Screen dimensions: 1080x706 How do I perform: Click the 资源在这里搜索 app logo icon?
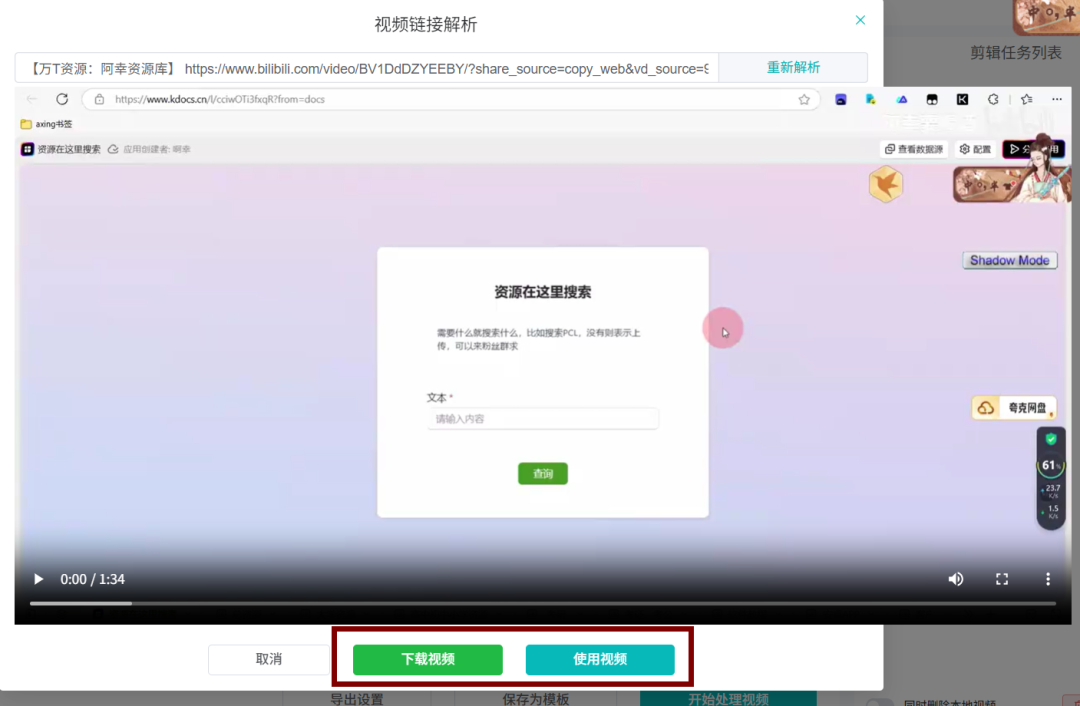(27, 149)
